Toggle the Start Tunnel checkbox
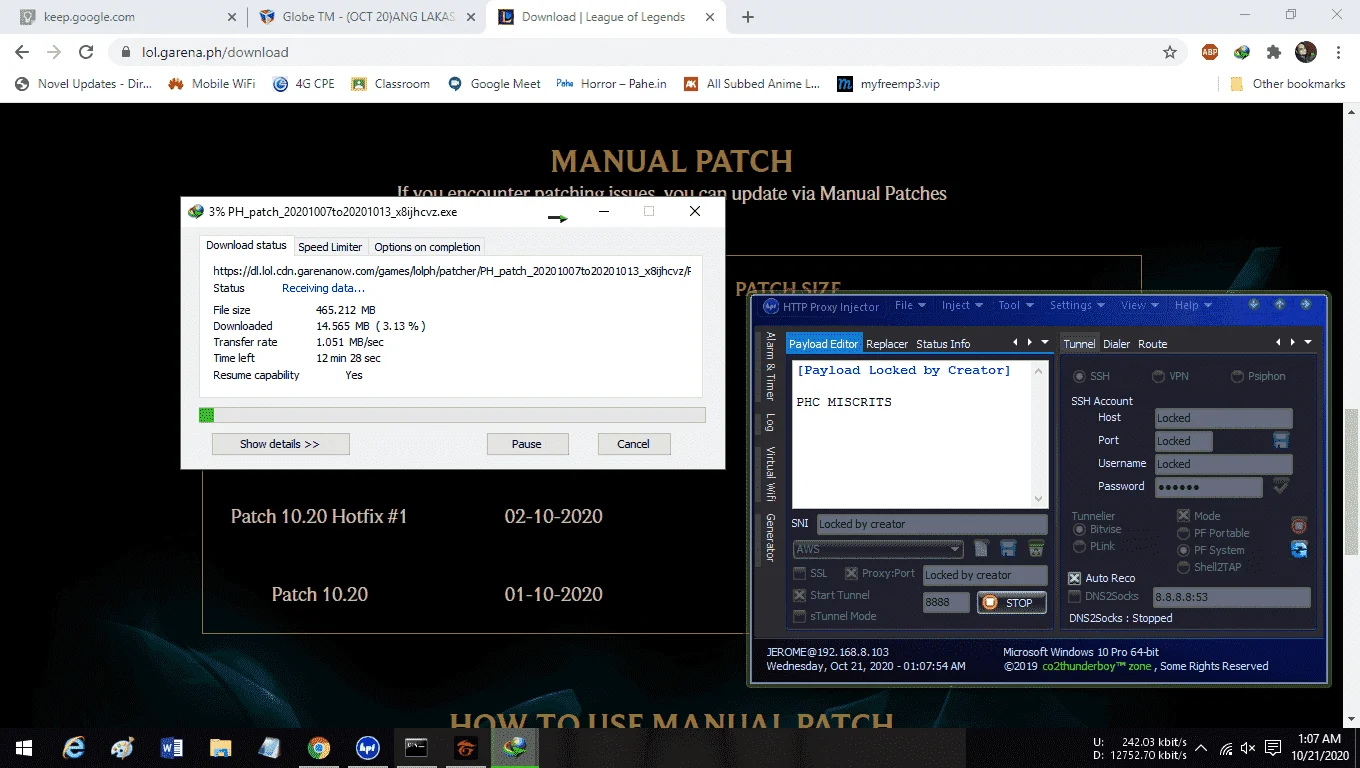The width and height of the screenshot is (1360, 768). coord(799,595)
